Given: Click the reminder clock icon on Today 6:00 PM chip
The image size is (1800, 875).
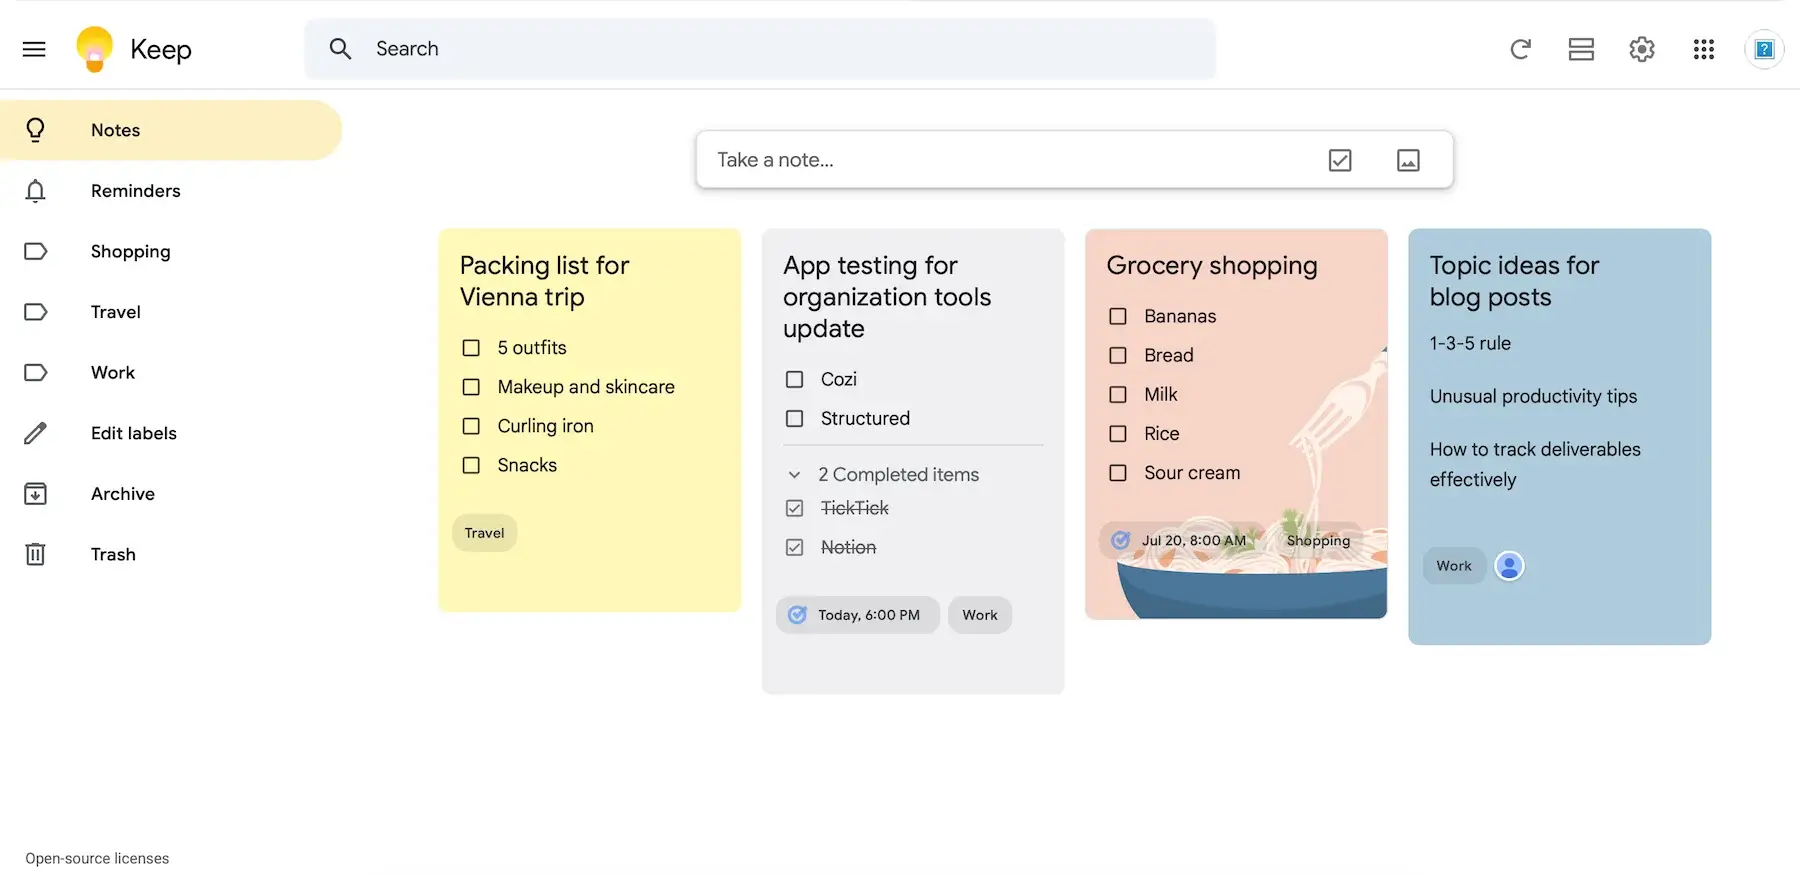Looking at the screenshot, I should tap(797, 615).
